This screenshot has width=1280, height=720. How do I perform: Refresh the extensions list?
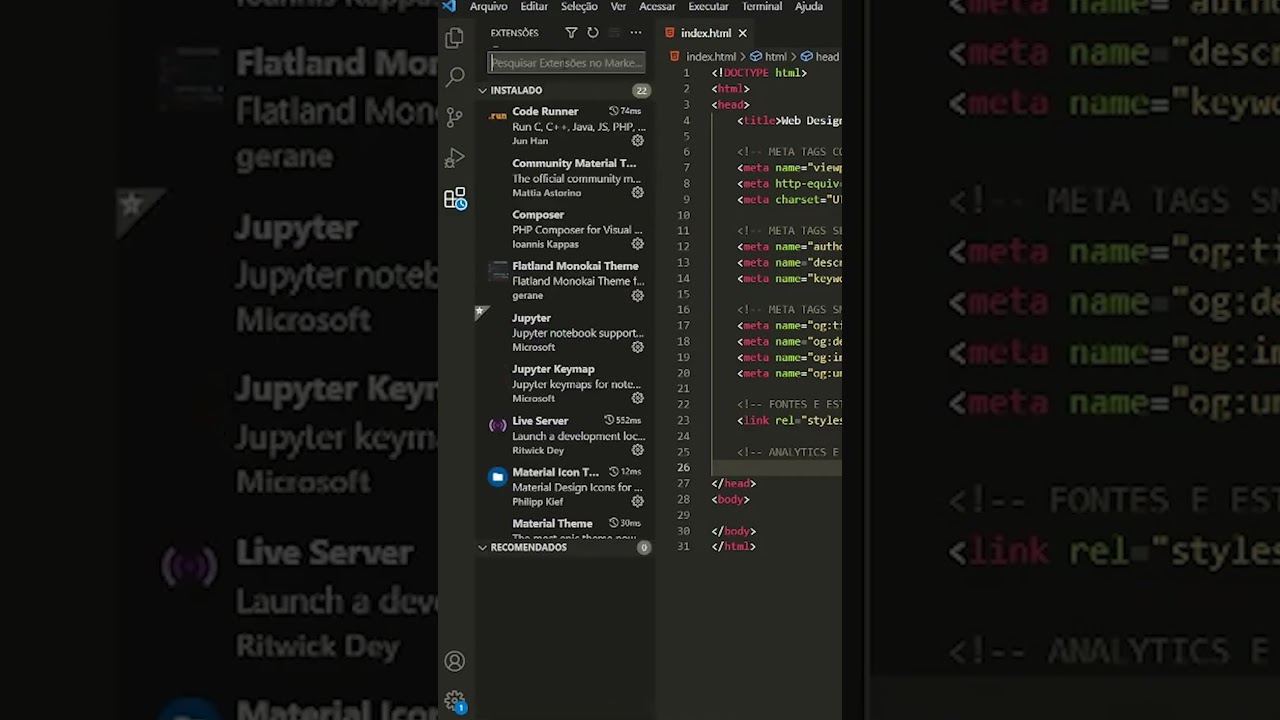tap(593, 33)
